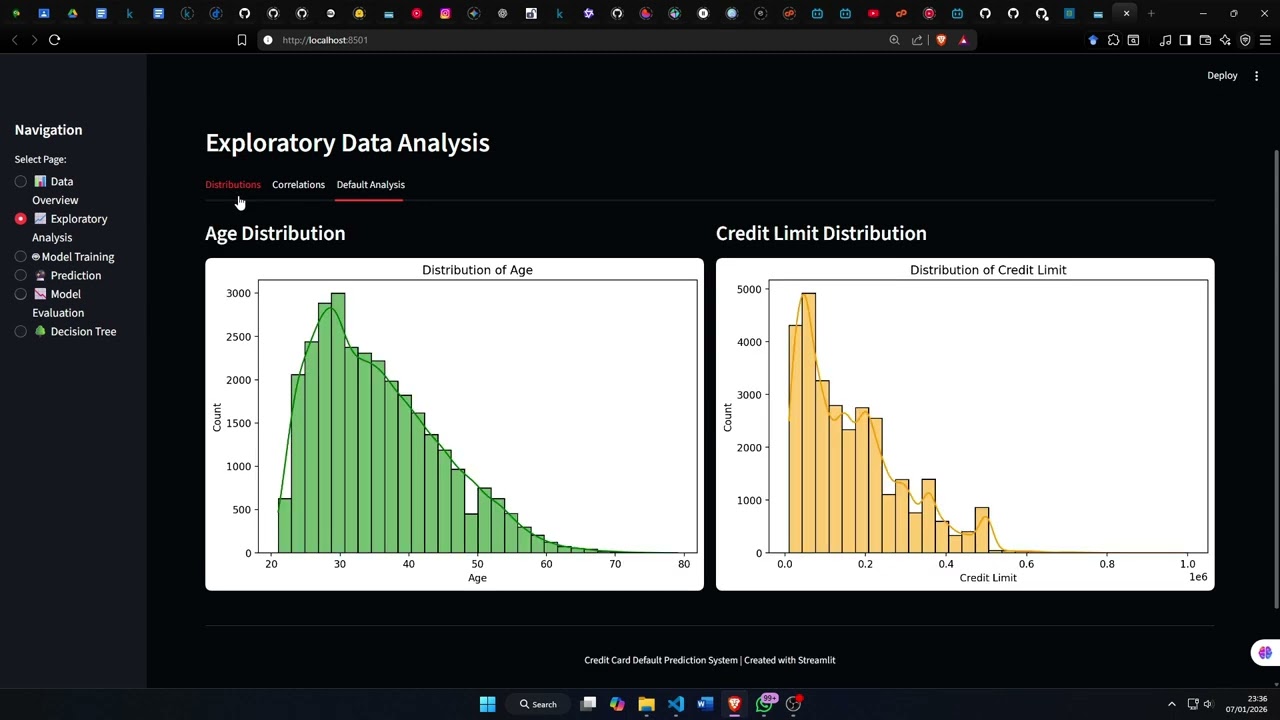The image size is (1280, 720).
Task: Switch to the Google Drive browser tab
Action: tap(72, 14)
